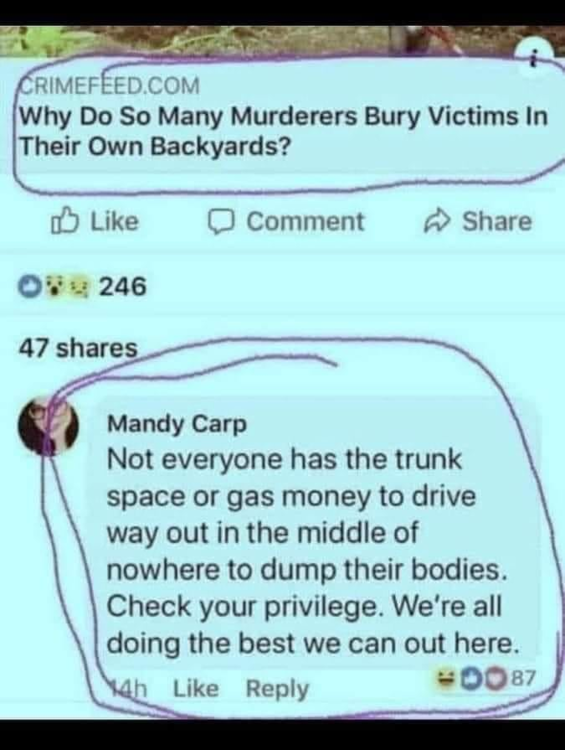Open the 246 reactions count
This screenshot has width=565, height=750.
pyautogui.click(x=122, y=287)
